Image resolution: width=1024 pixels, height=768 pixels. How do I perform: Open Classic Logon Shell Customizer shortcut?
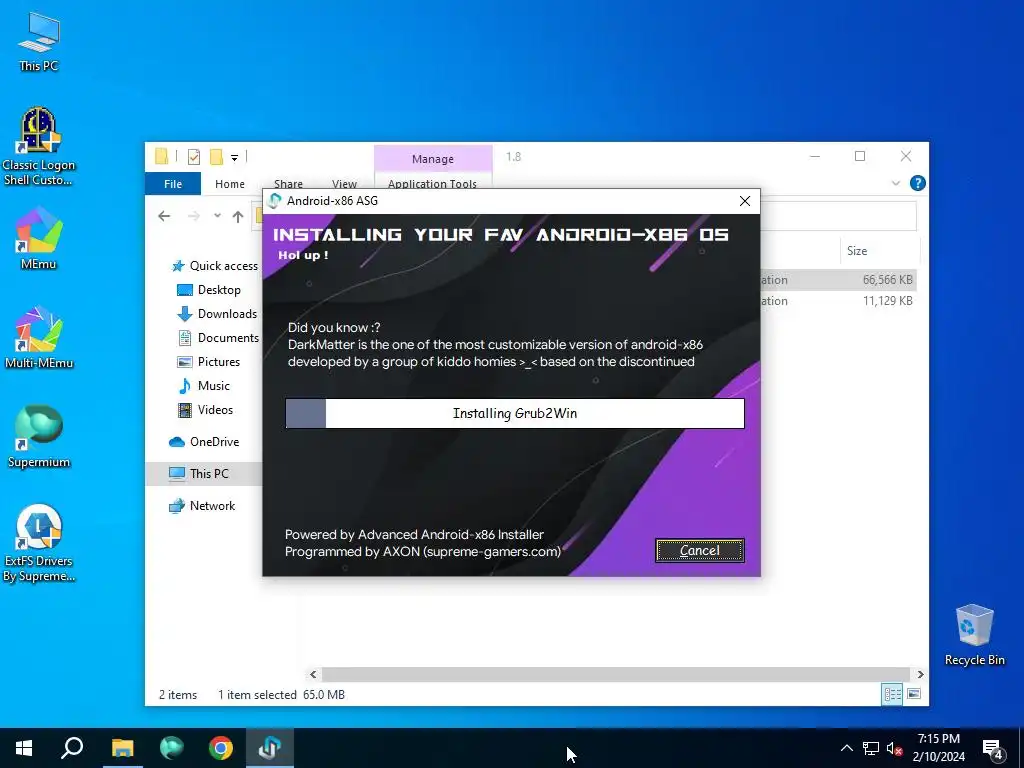39,147
